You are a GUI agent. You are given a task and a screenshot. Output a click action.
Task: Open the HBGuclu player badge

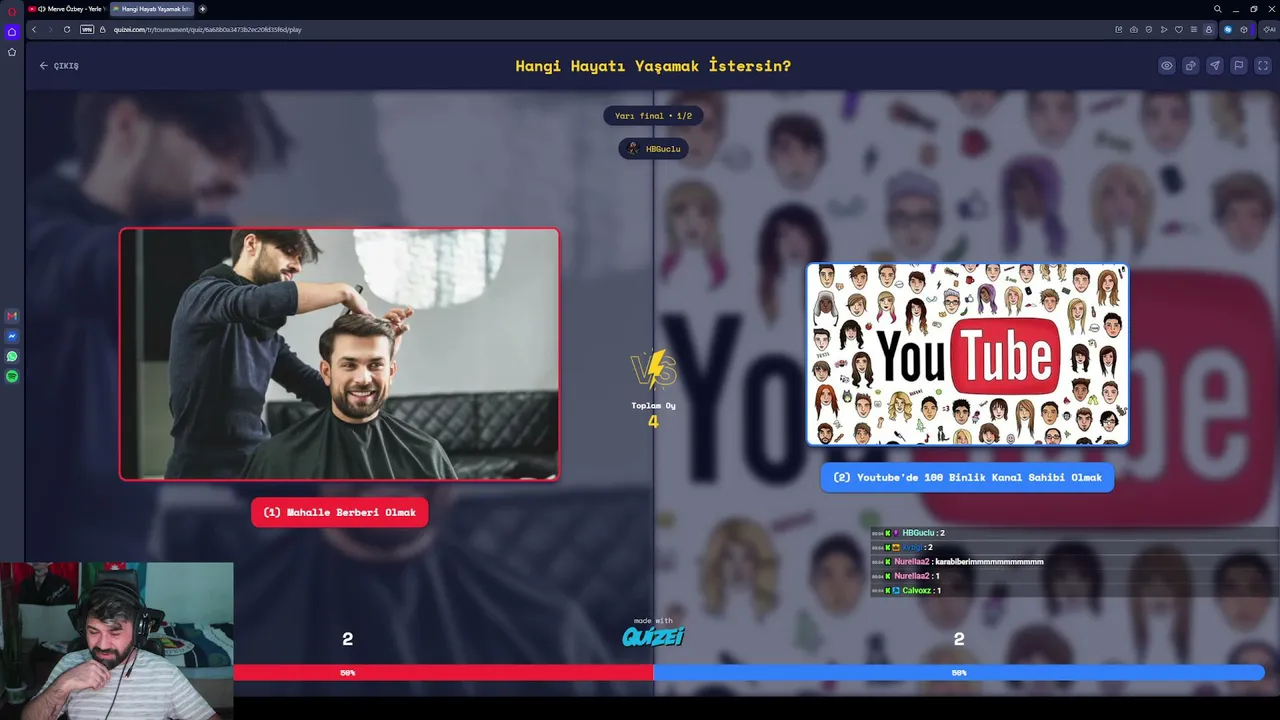[x=653, y=149]
